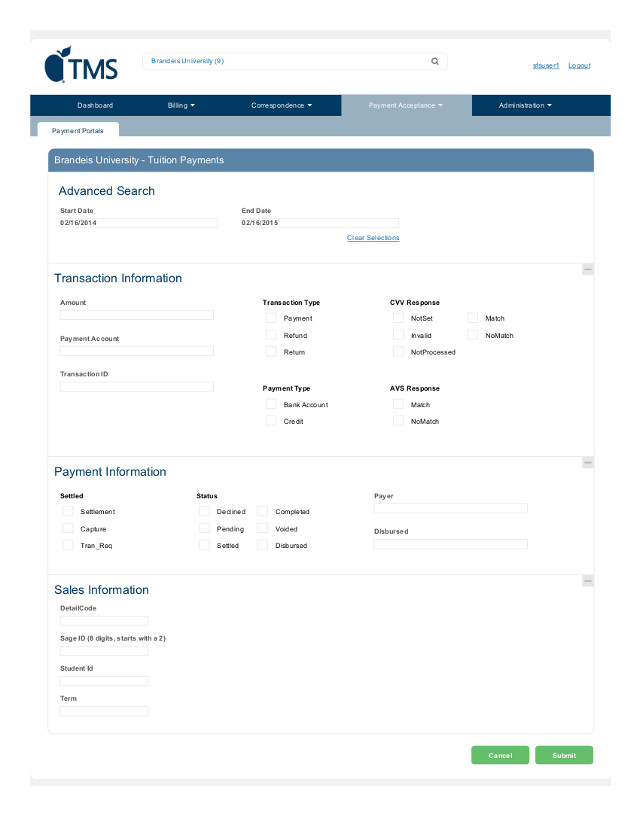Image resolution: width=640 pixels, height=828 pixels.
Task: Click the Student Id input field
Action: coord(104,681)
